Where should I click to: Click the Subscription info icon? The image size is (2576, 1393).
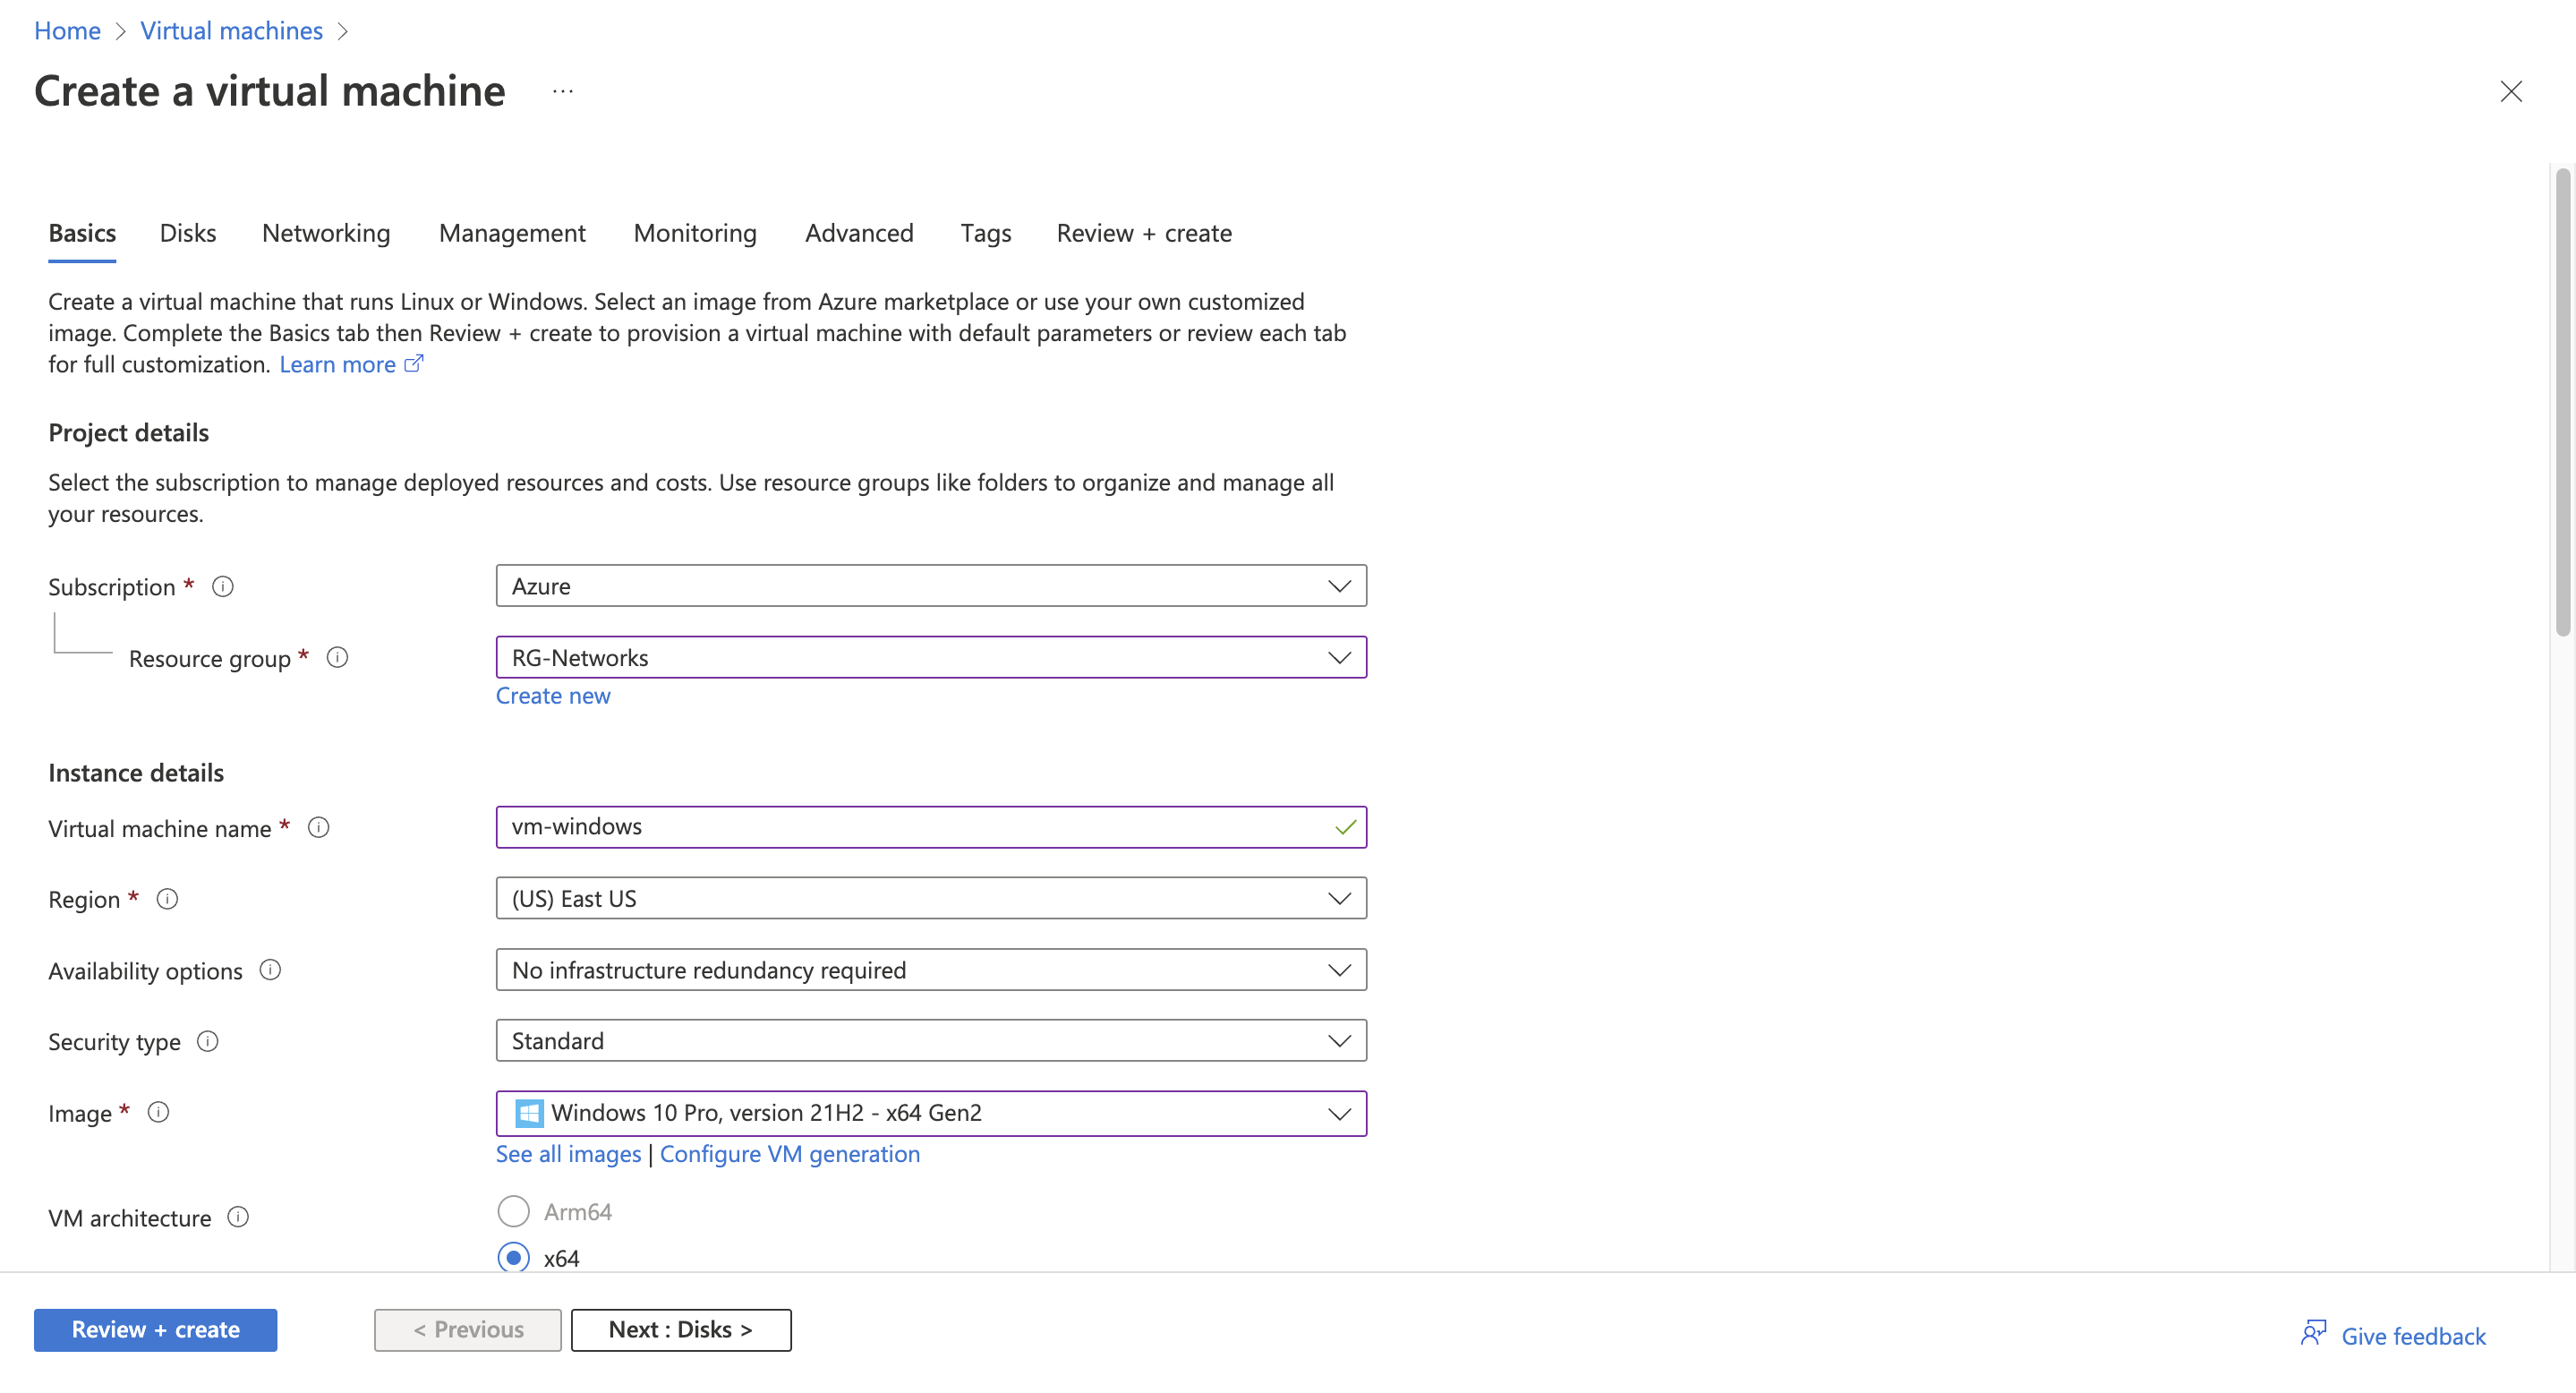[x=223, y=586]
